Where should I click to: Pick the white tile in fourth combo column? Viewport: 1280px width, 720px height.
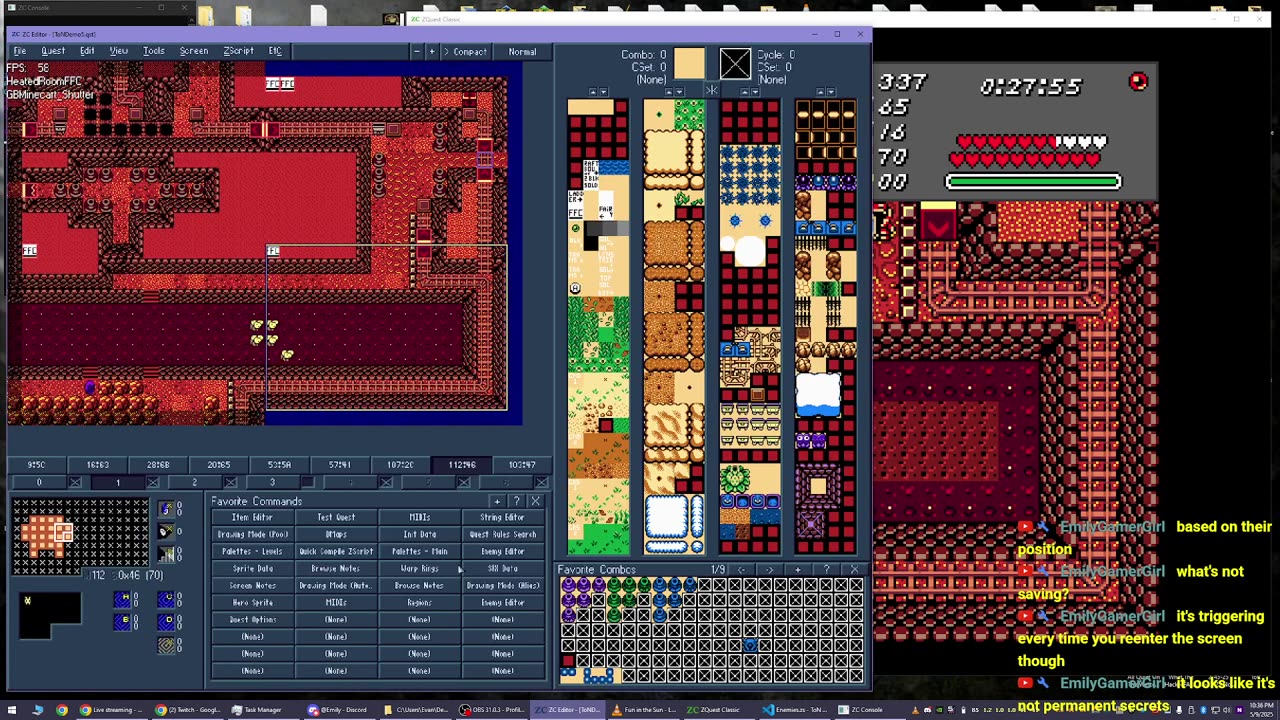(818, 394)
